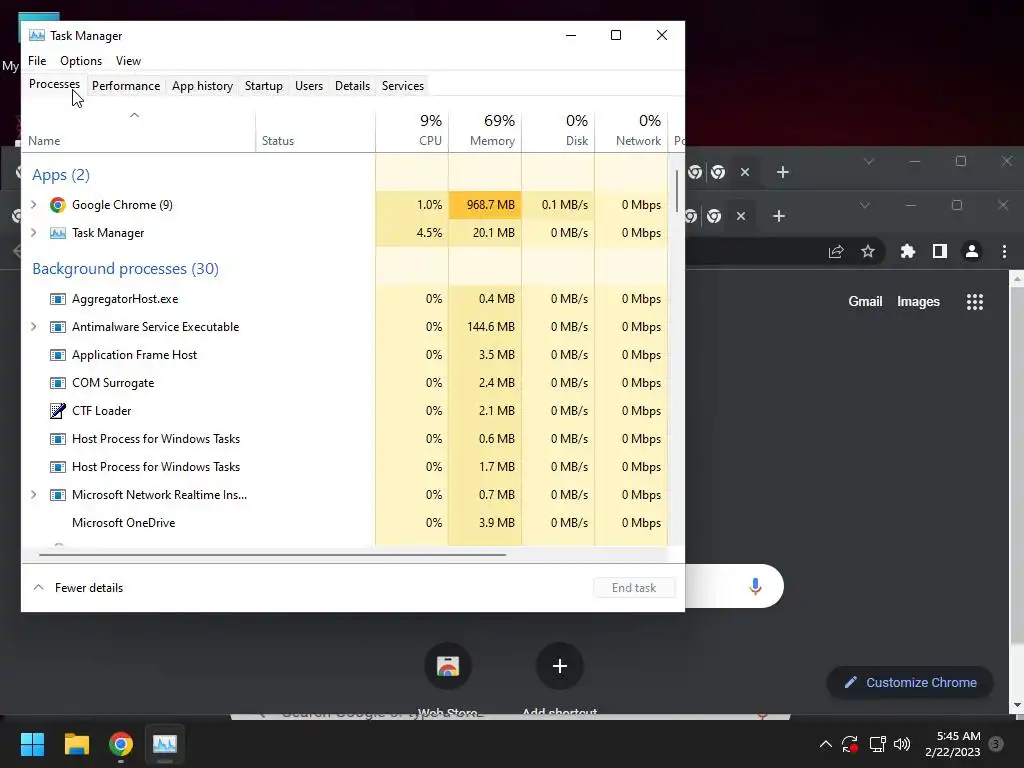Open new tab in rear Chrome window
Viewport: 1024px width, 768px height.
click(782, 172)
